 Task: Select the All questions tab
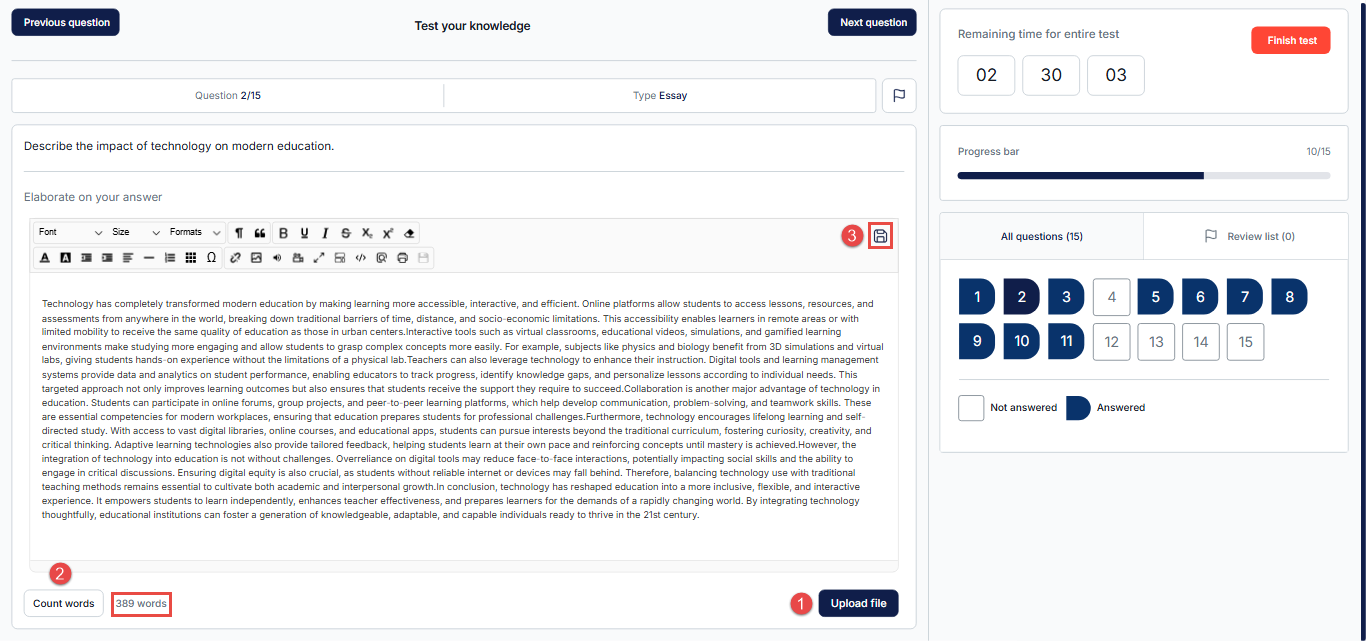point(1041,237)
